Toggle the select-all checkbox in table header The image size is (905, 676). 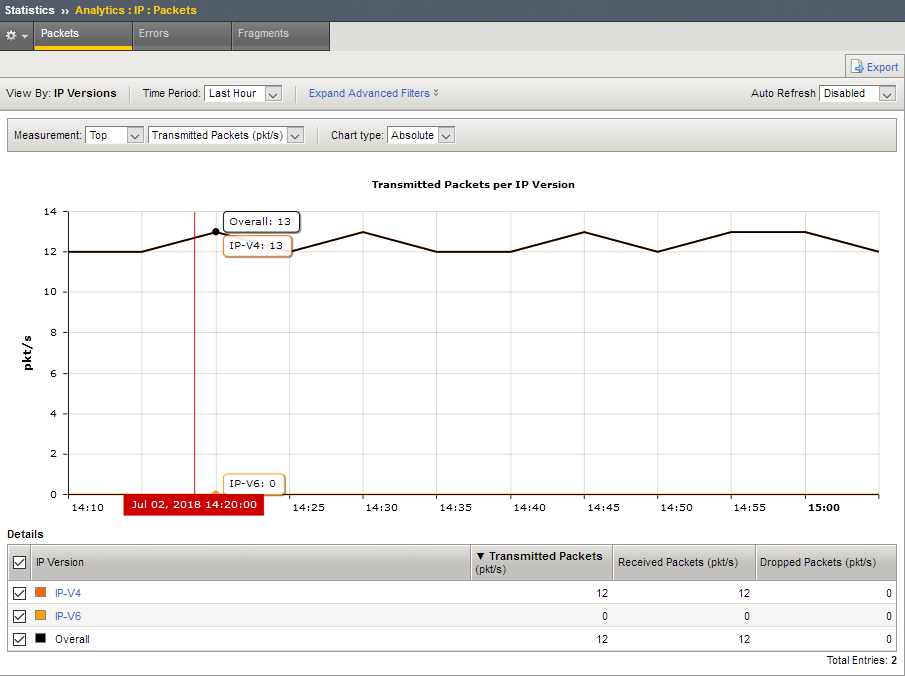[x=19, y=563]
